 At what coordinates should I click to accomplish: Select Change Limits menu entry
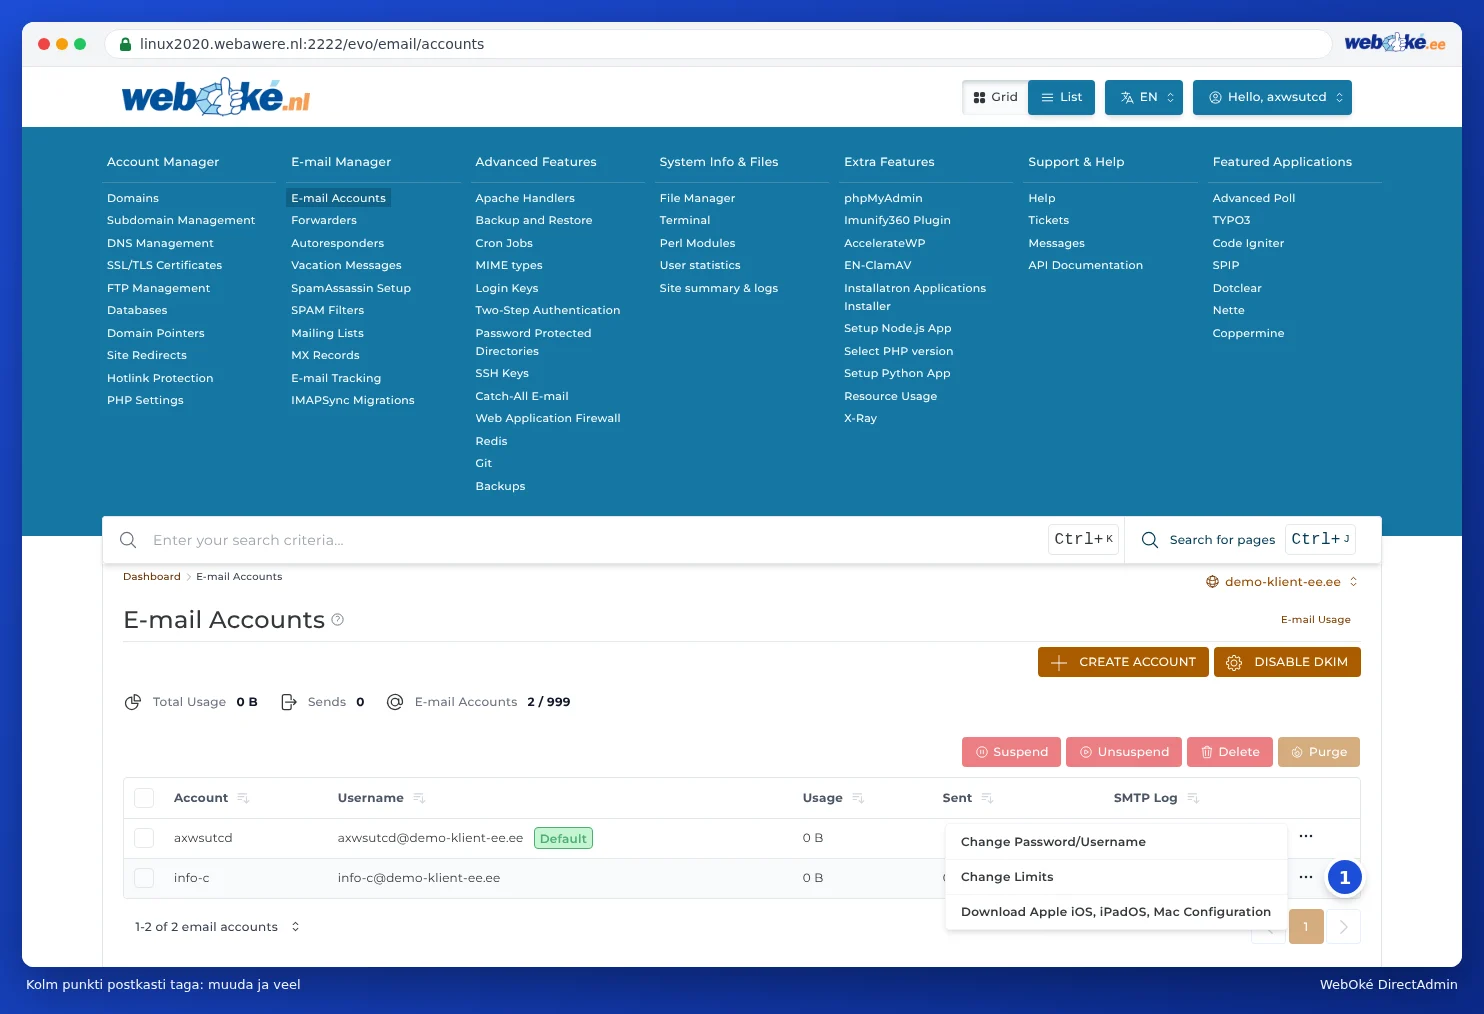1116,877
